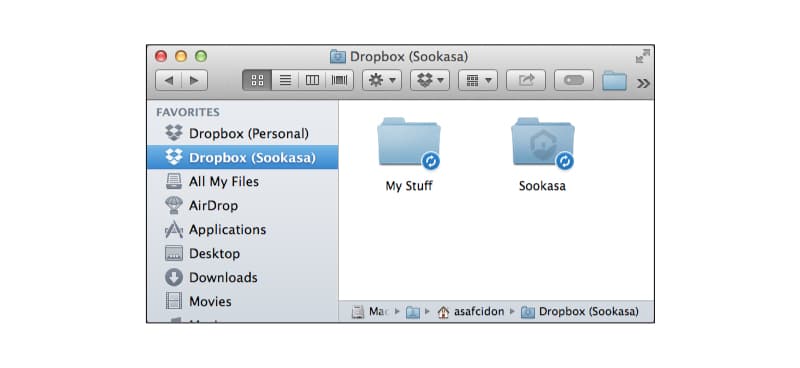This screenshot has width=800, height=368.
Task: Open the gear Action menu
Action: click(382, 81)
